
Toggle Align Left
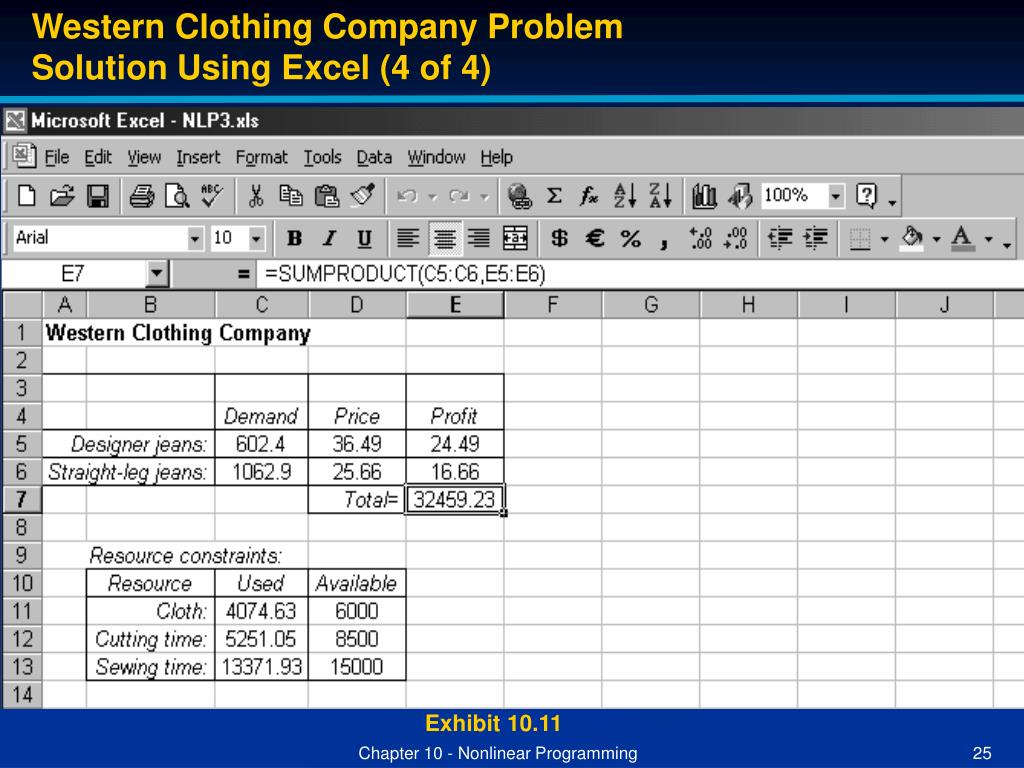point(408,238)
